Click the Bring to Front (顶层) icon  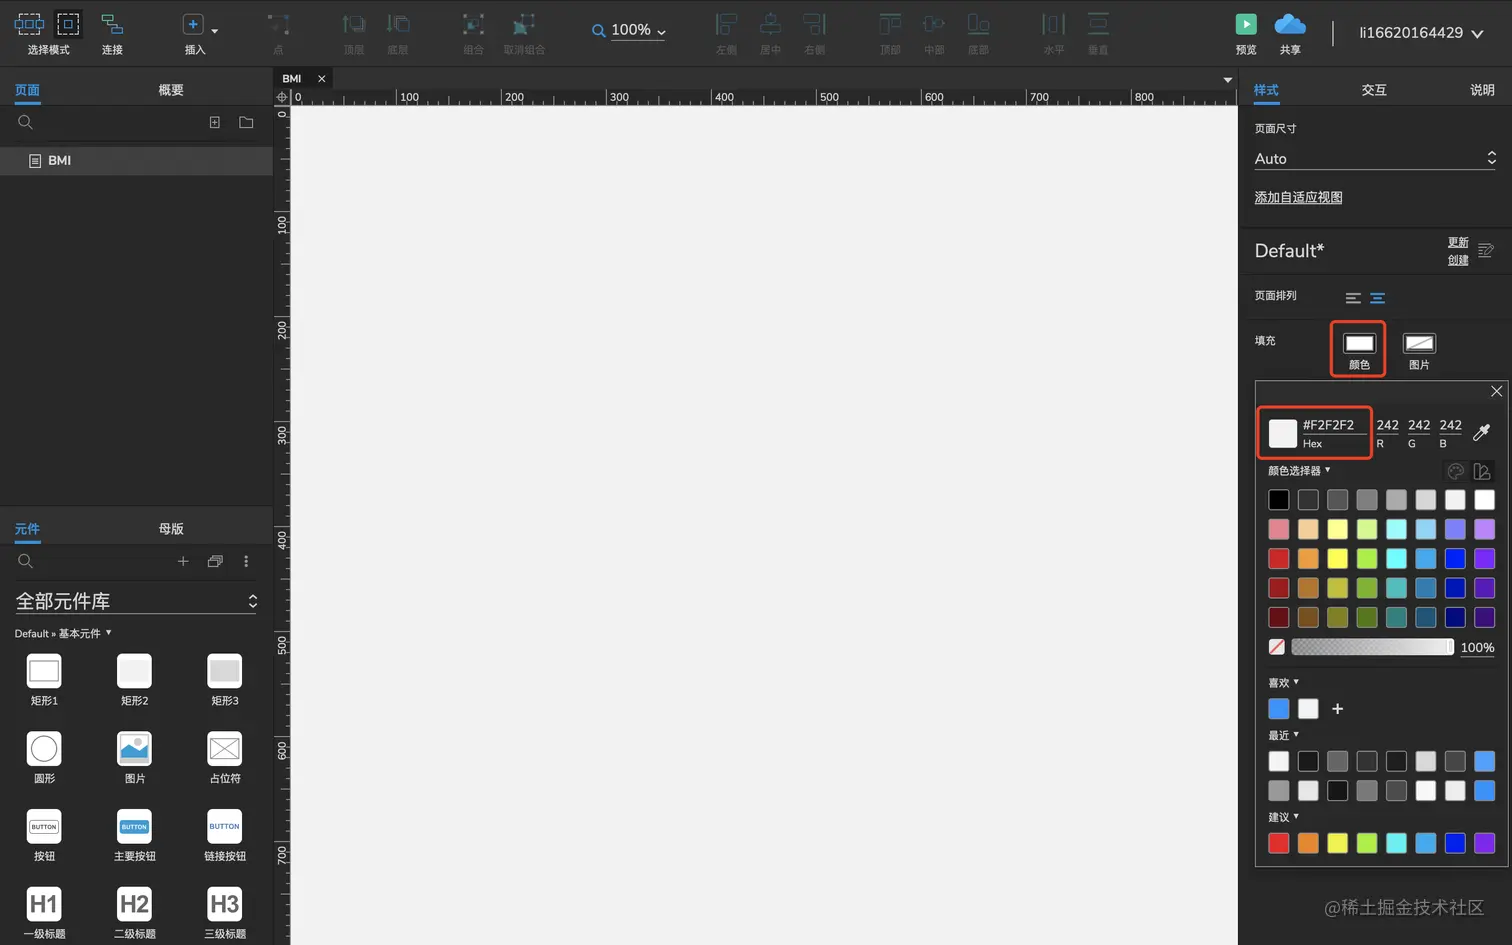point(354,24)
